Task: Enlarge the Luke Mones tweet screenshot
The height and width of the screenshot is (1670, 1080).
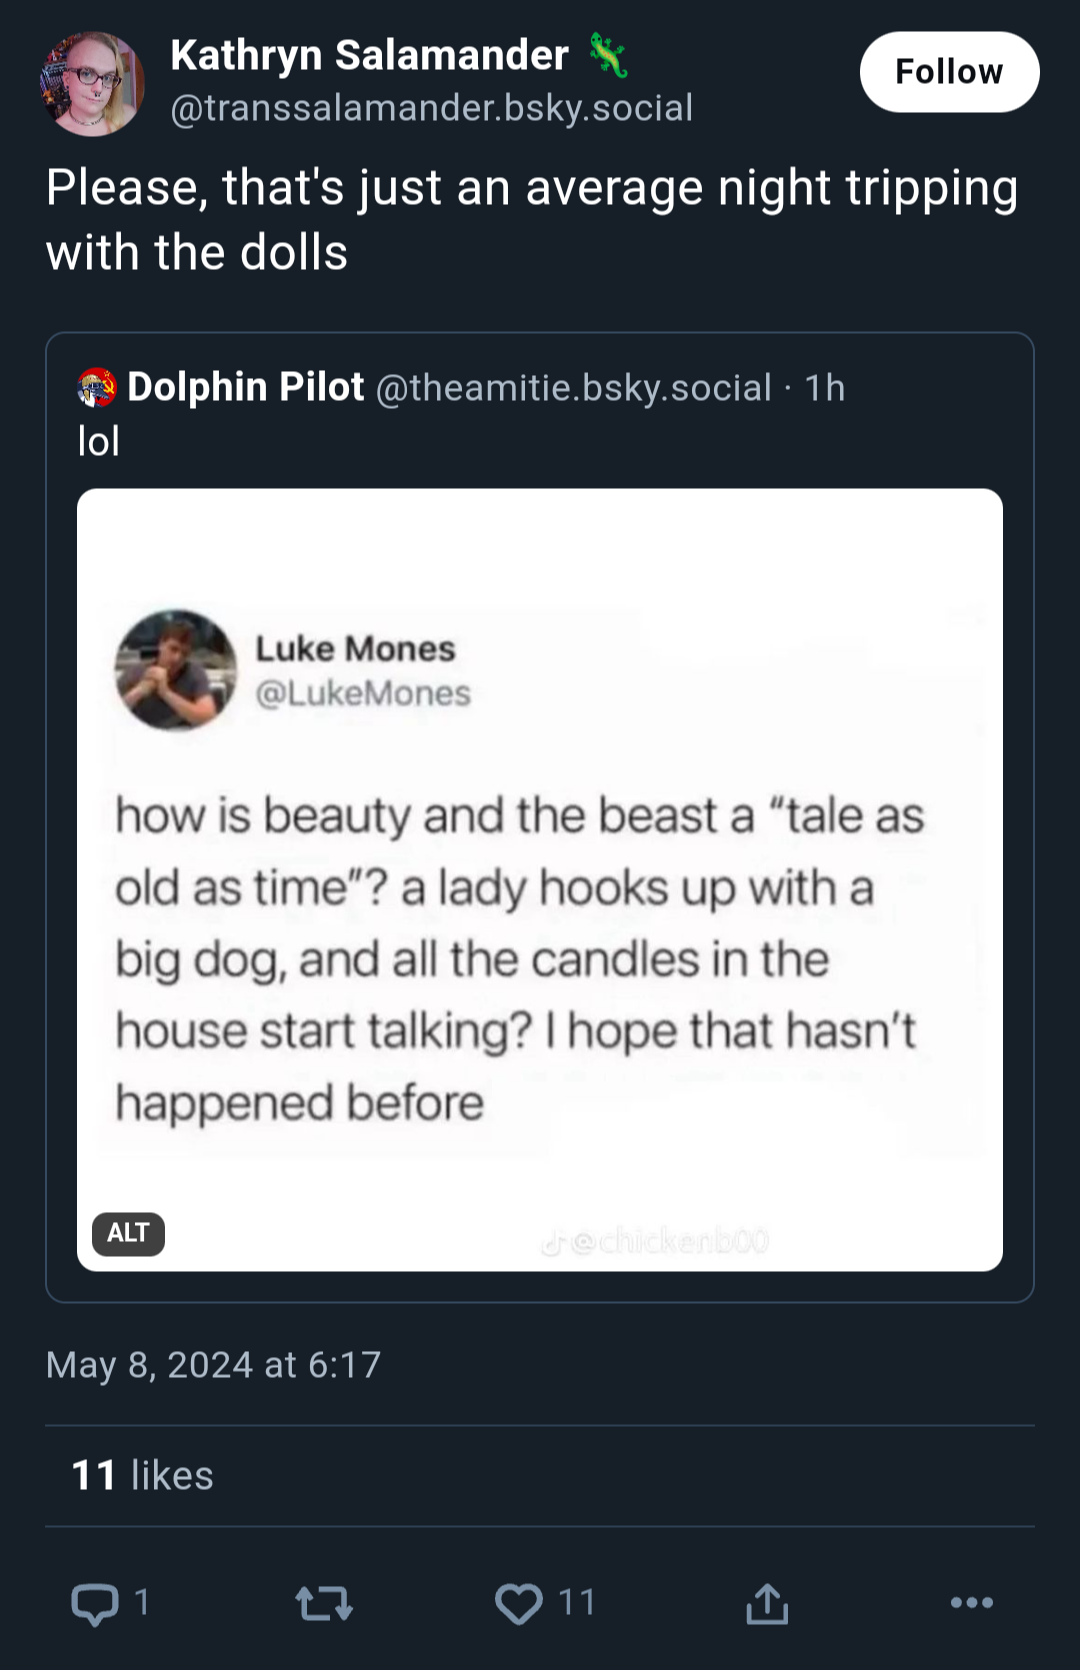Action: pyautogui.click(x=540, y=880)
